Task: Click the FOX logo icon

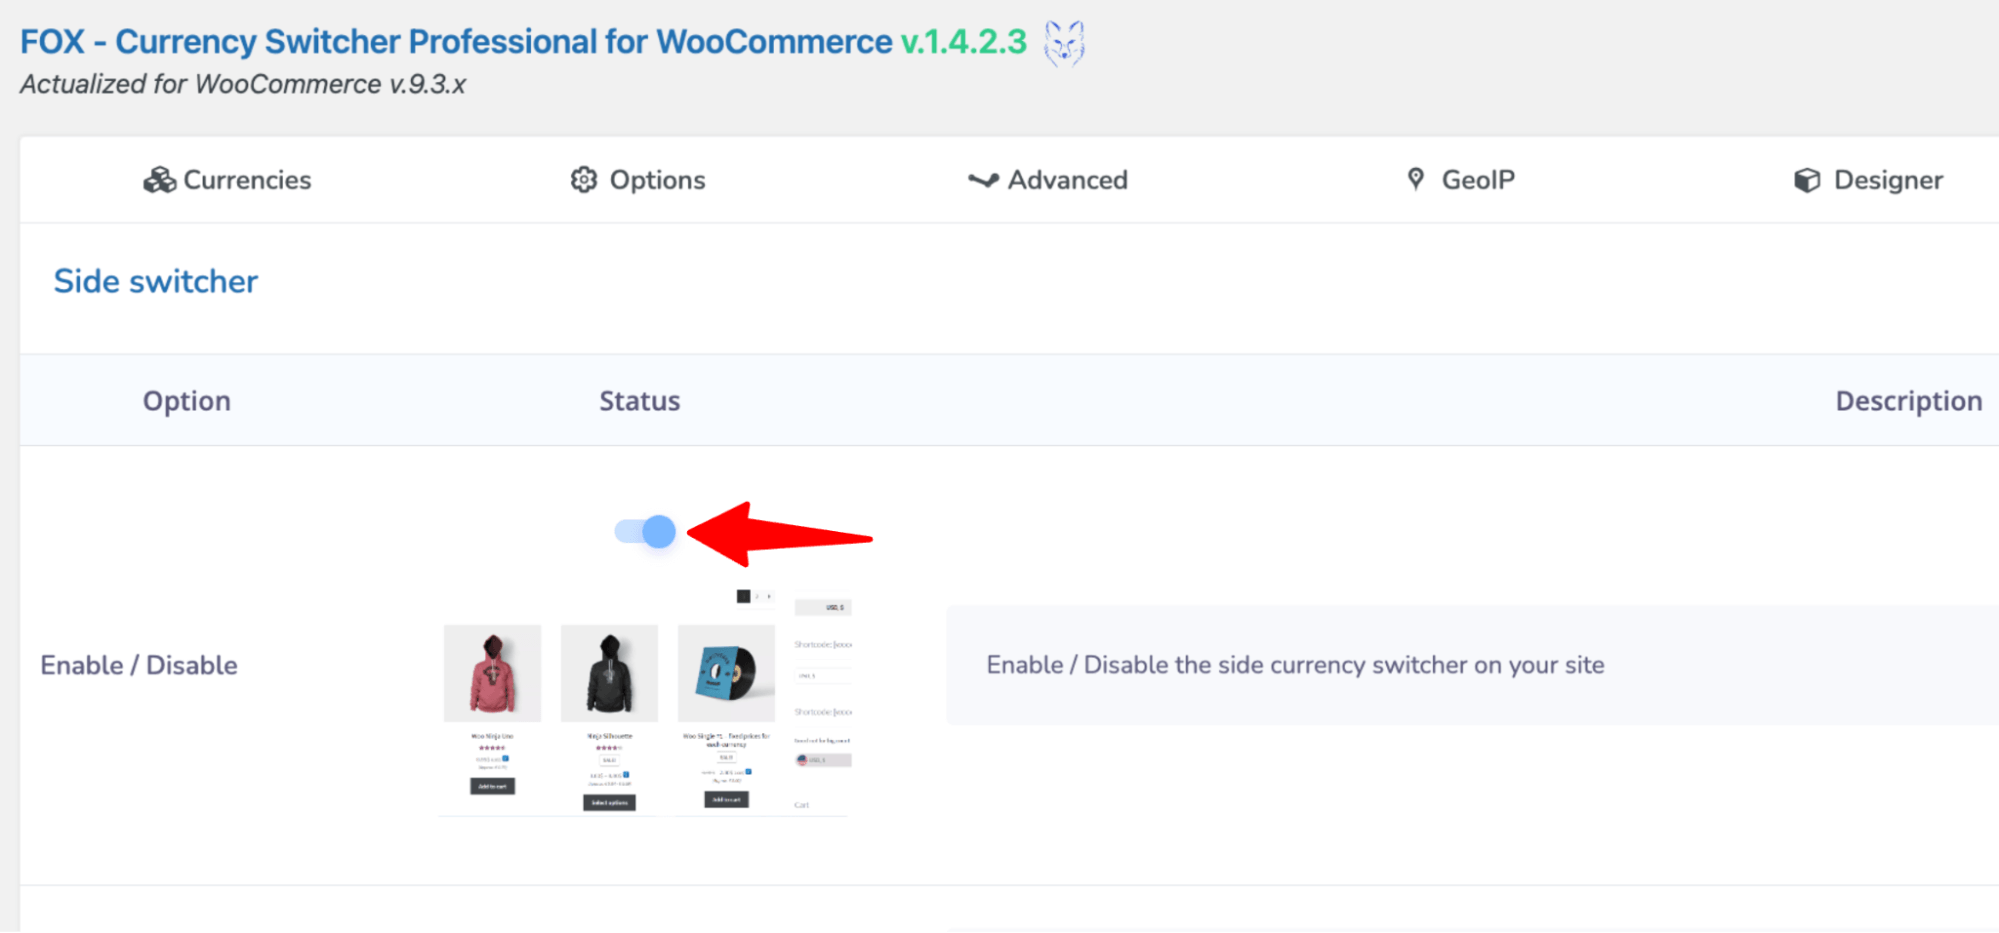Action: coord(1064,44)
